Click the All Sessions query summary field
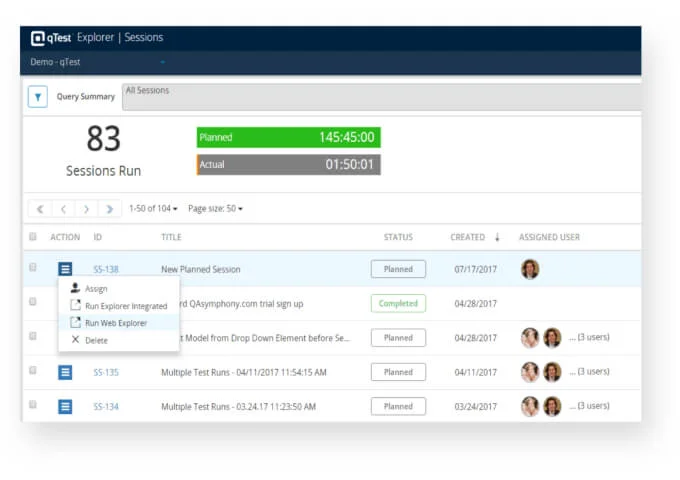This screenshot has width=680, height=480. [381, 97]
